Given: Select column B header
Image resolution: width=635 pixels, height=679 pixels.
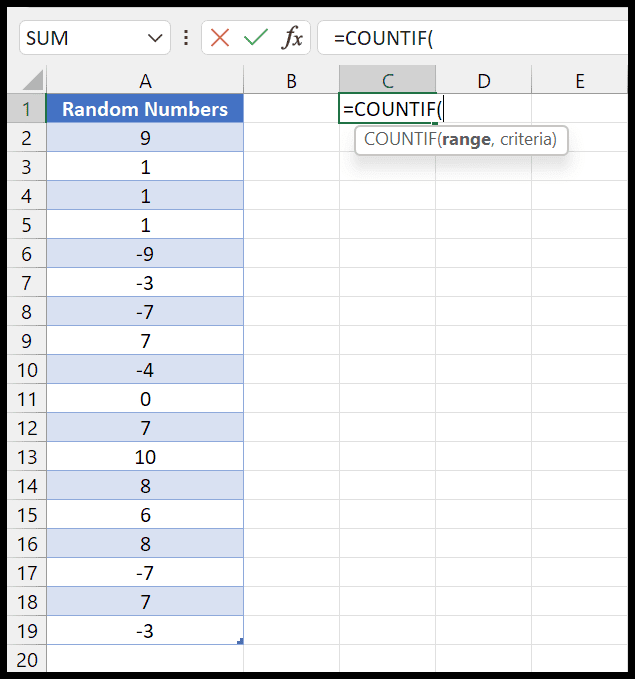Looking at the screenshot, I should [x=292, y=81].
